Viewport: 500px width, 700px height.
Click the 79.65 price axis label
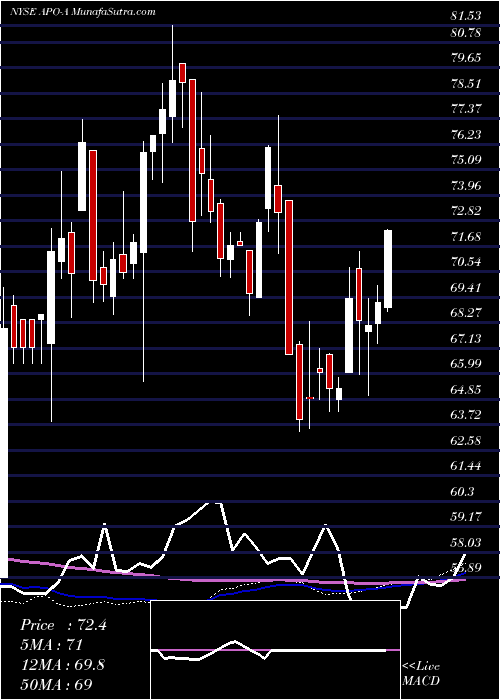tap(467, 58)
